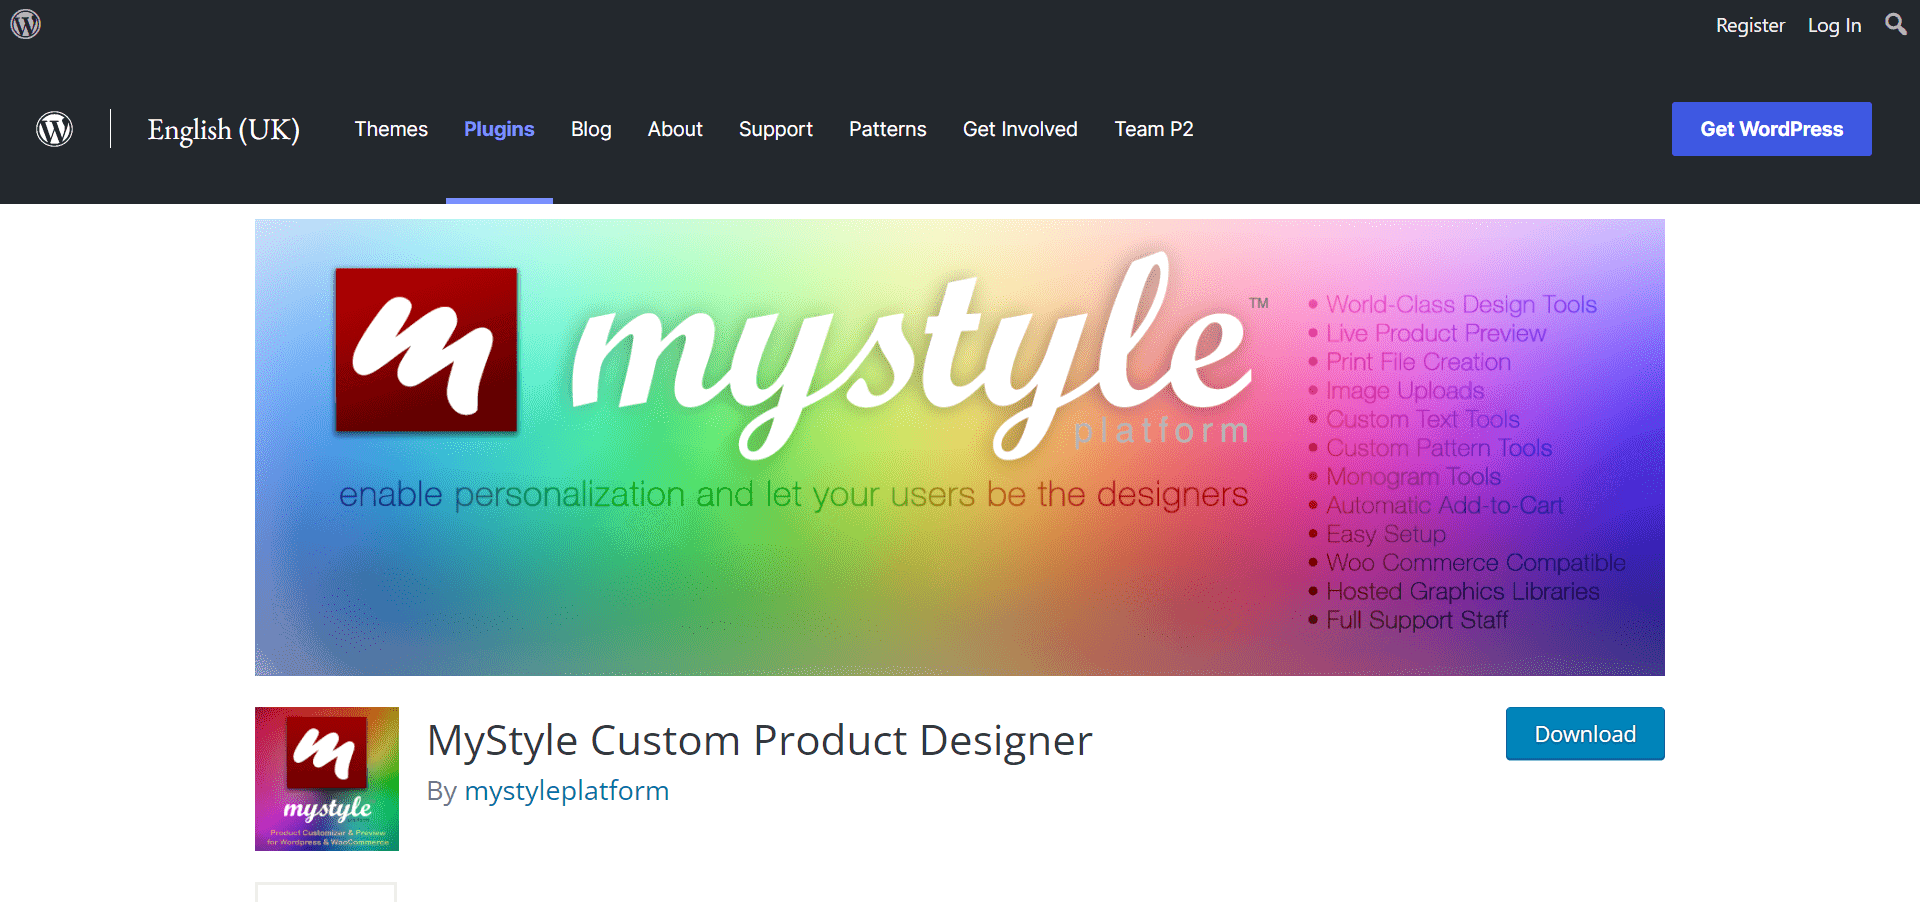Click the WordPress logo in the top-left corner
The image size is (1920, 902).
click(x=54, y=129)
